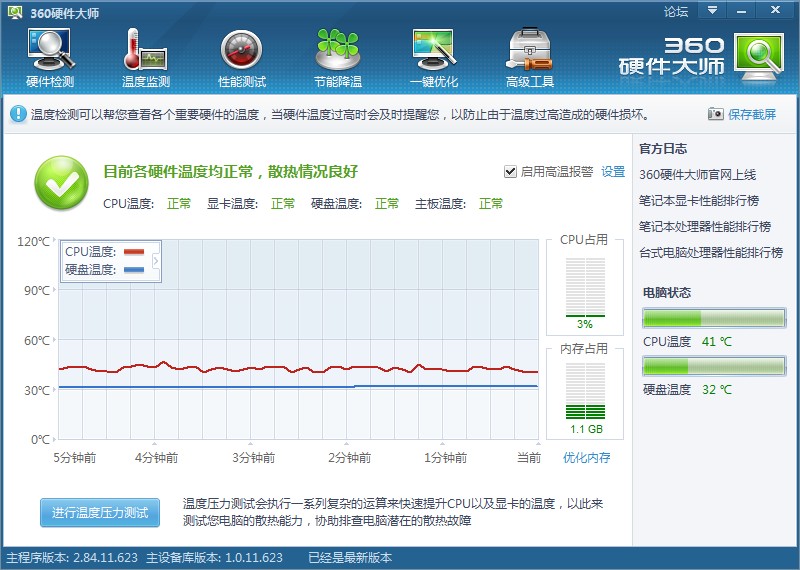Image resolution: width=800 pixels, height=570 pixels.
Task: Open 笔记本显卡性能排行榜 link
Action: pos(699,201)
